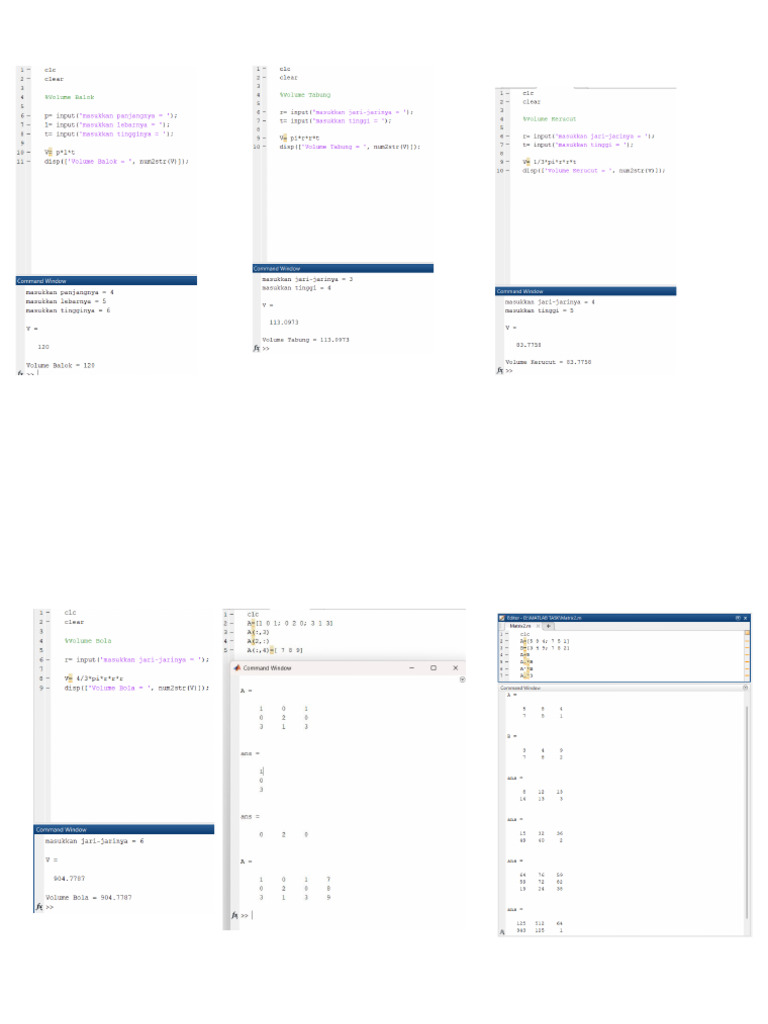Viewport: 768px width, 1024px height.
Task: Open the floating Command Window actions drop-down arrow
Action: [x=462, y=680]
